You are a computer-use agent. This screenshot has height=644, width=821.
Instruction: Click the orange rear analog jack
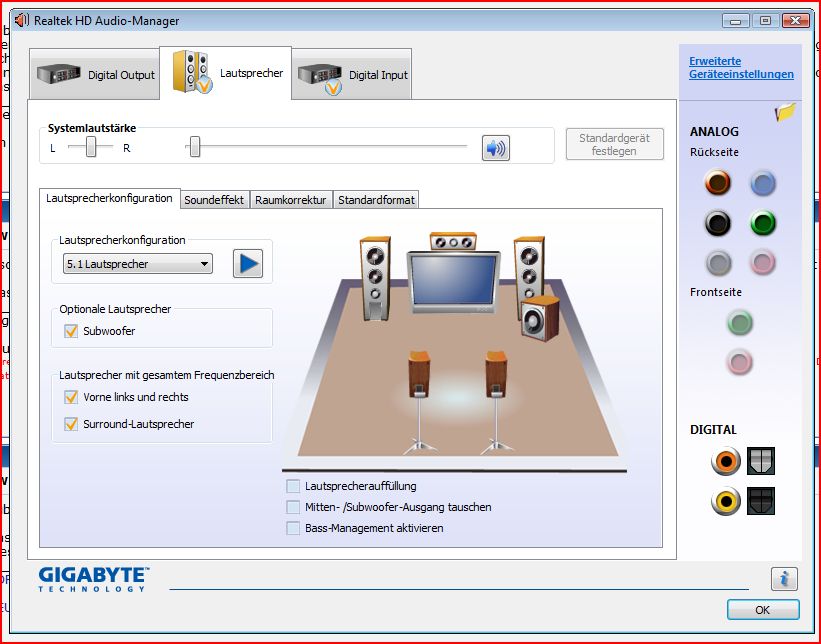pos(717,183)
